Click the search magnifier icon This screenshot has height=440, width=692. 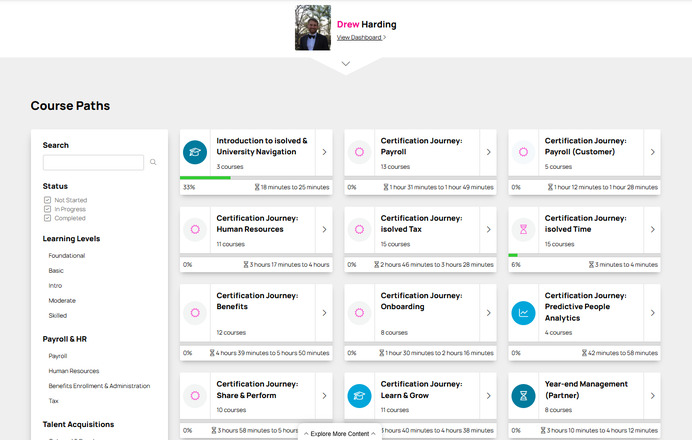[153, 162]
